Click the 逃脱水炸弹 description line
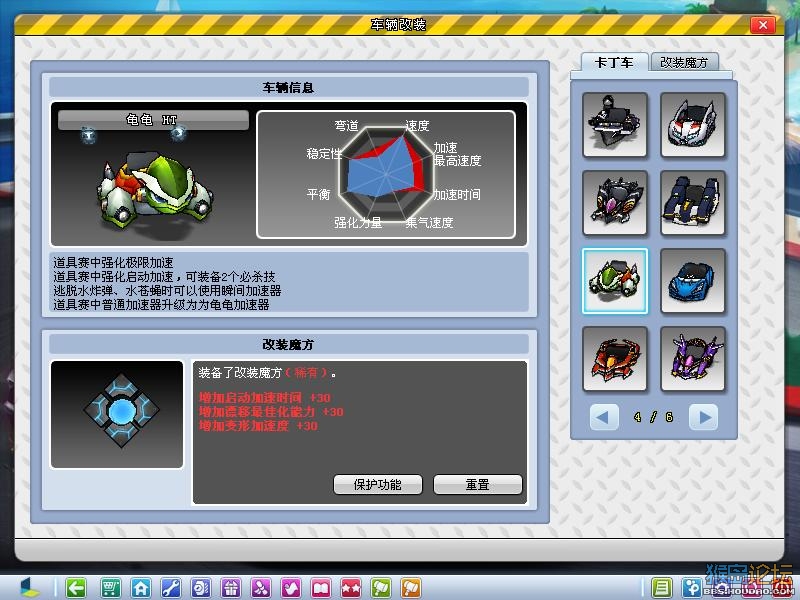800x600 pixels. click(x=167, y=290)
